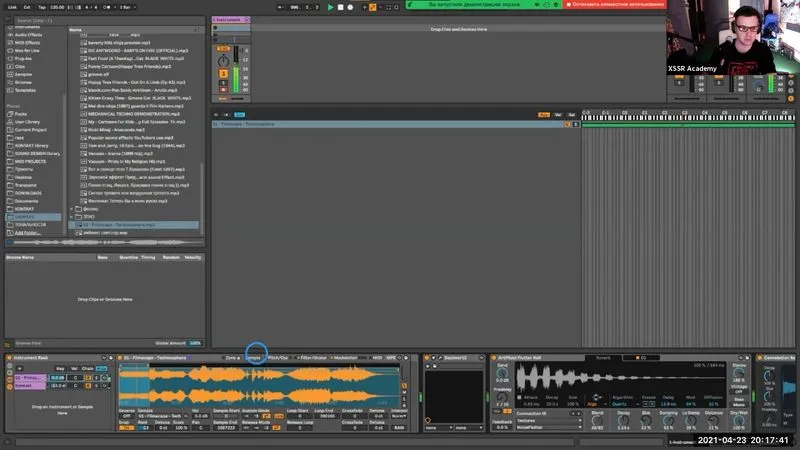Open the Desktop folder in Places

pos(23,177)
